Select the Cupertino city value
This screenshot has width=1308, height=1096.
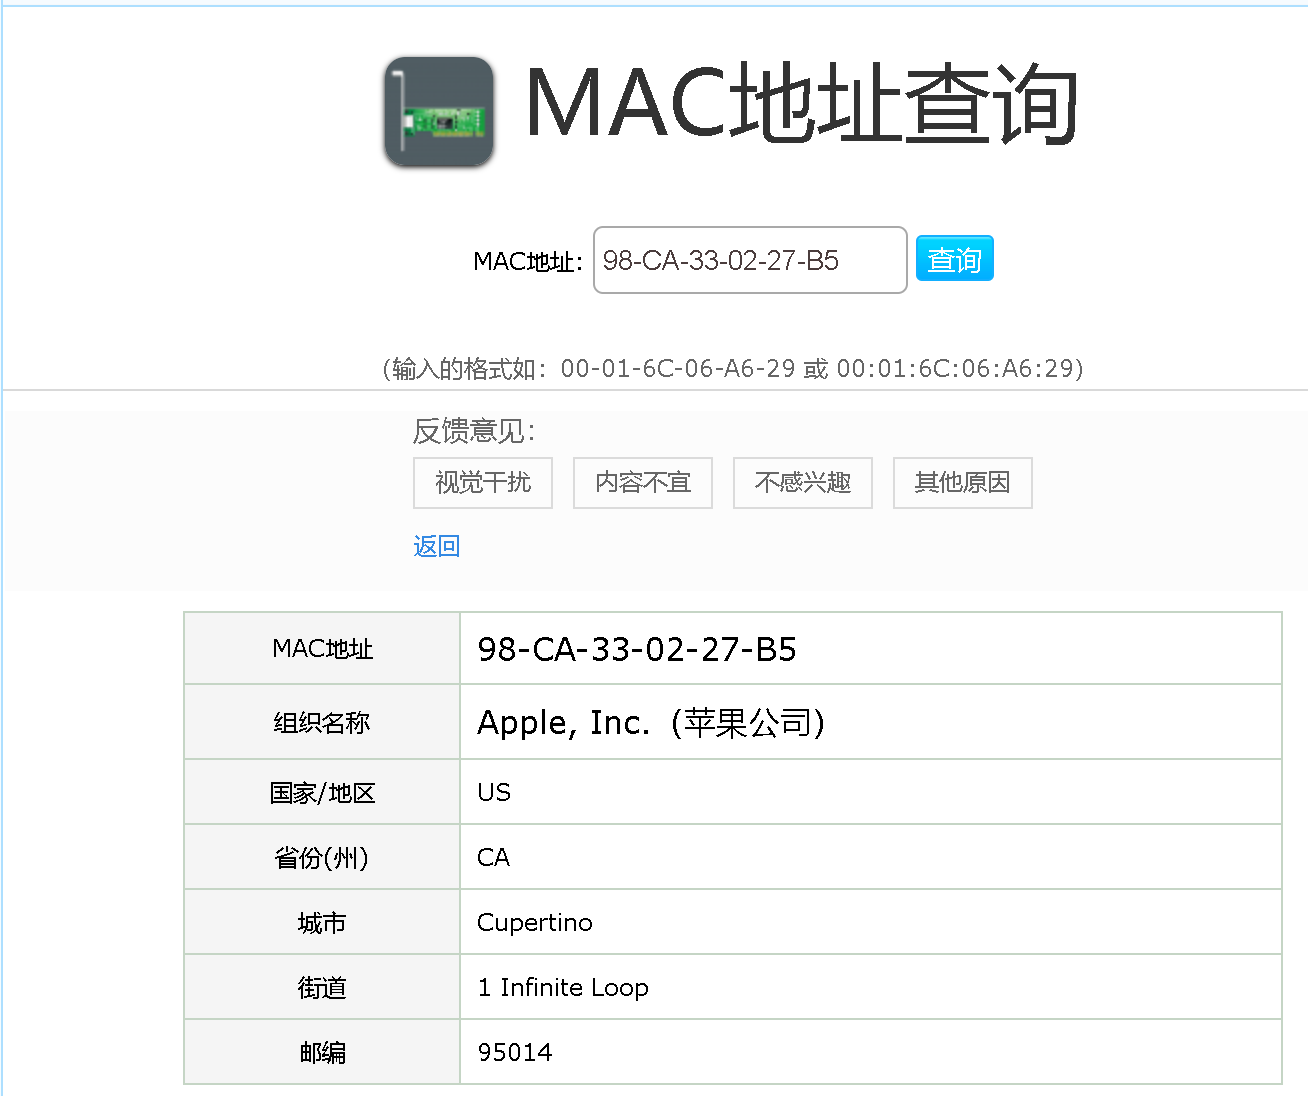535,922
